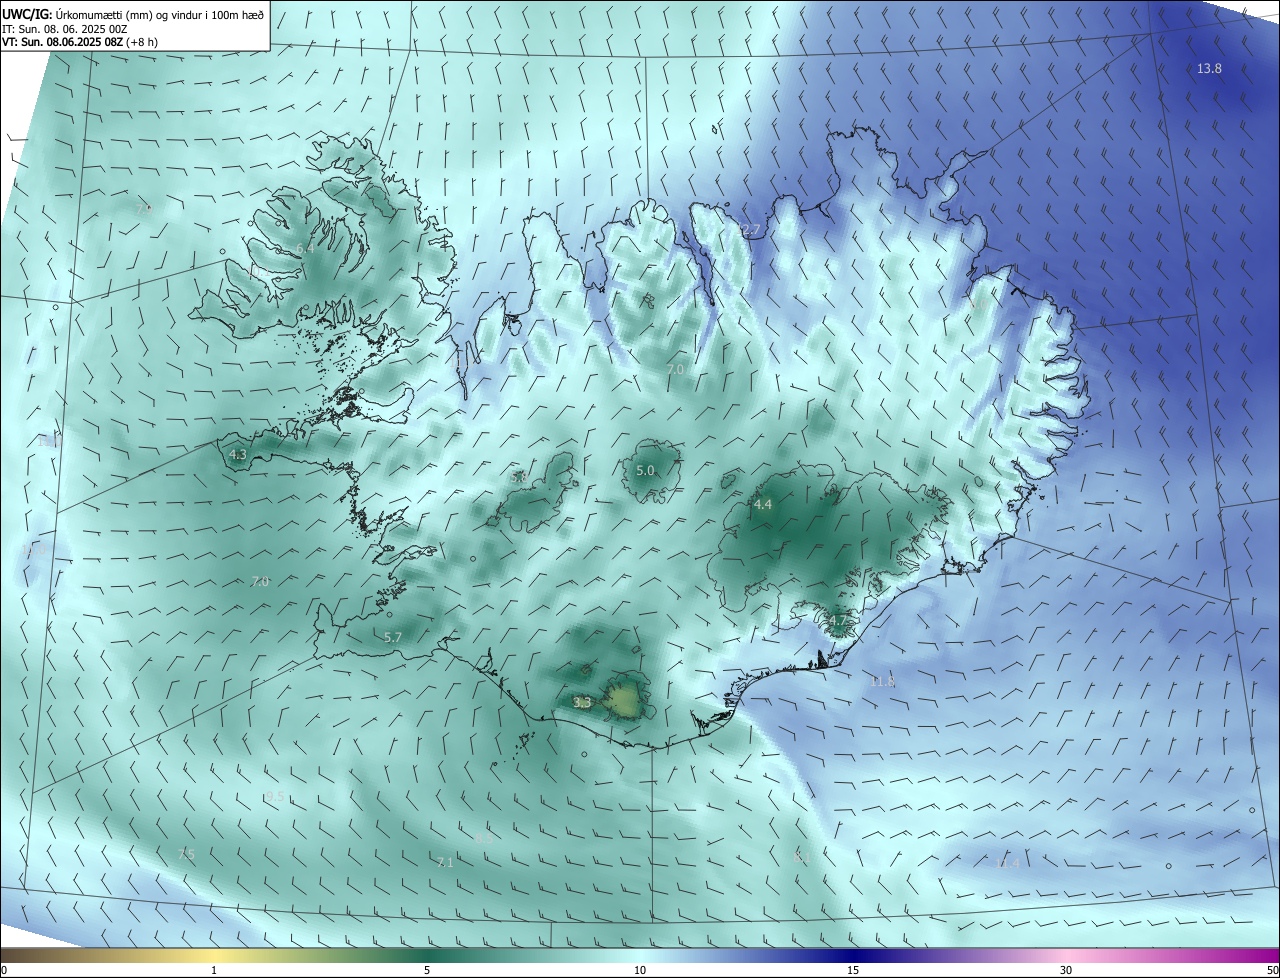Image resolution: width=1280 pixels, height=978 pixels.
Task: Click the colorbar tick label 0
Action: 4,970
